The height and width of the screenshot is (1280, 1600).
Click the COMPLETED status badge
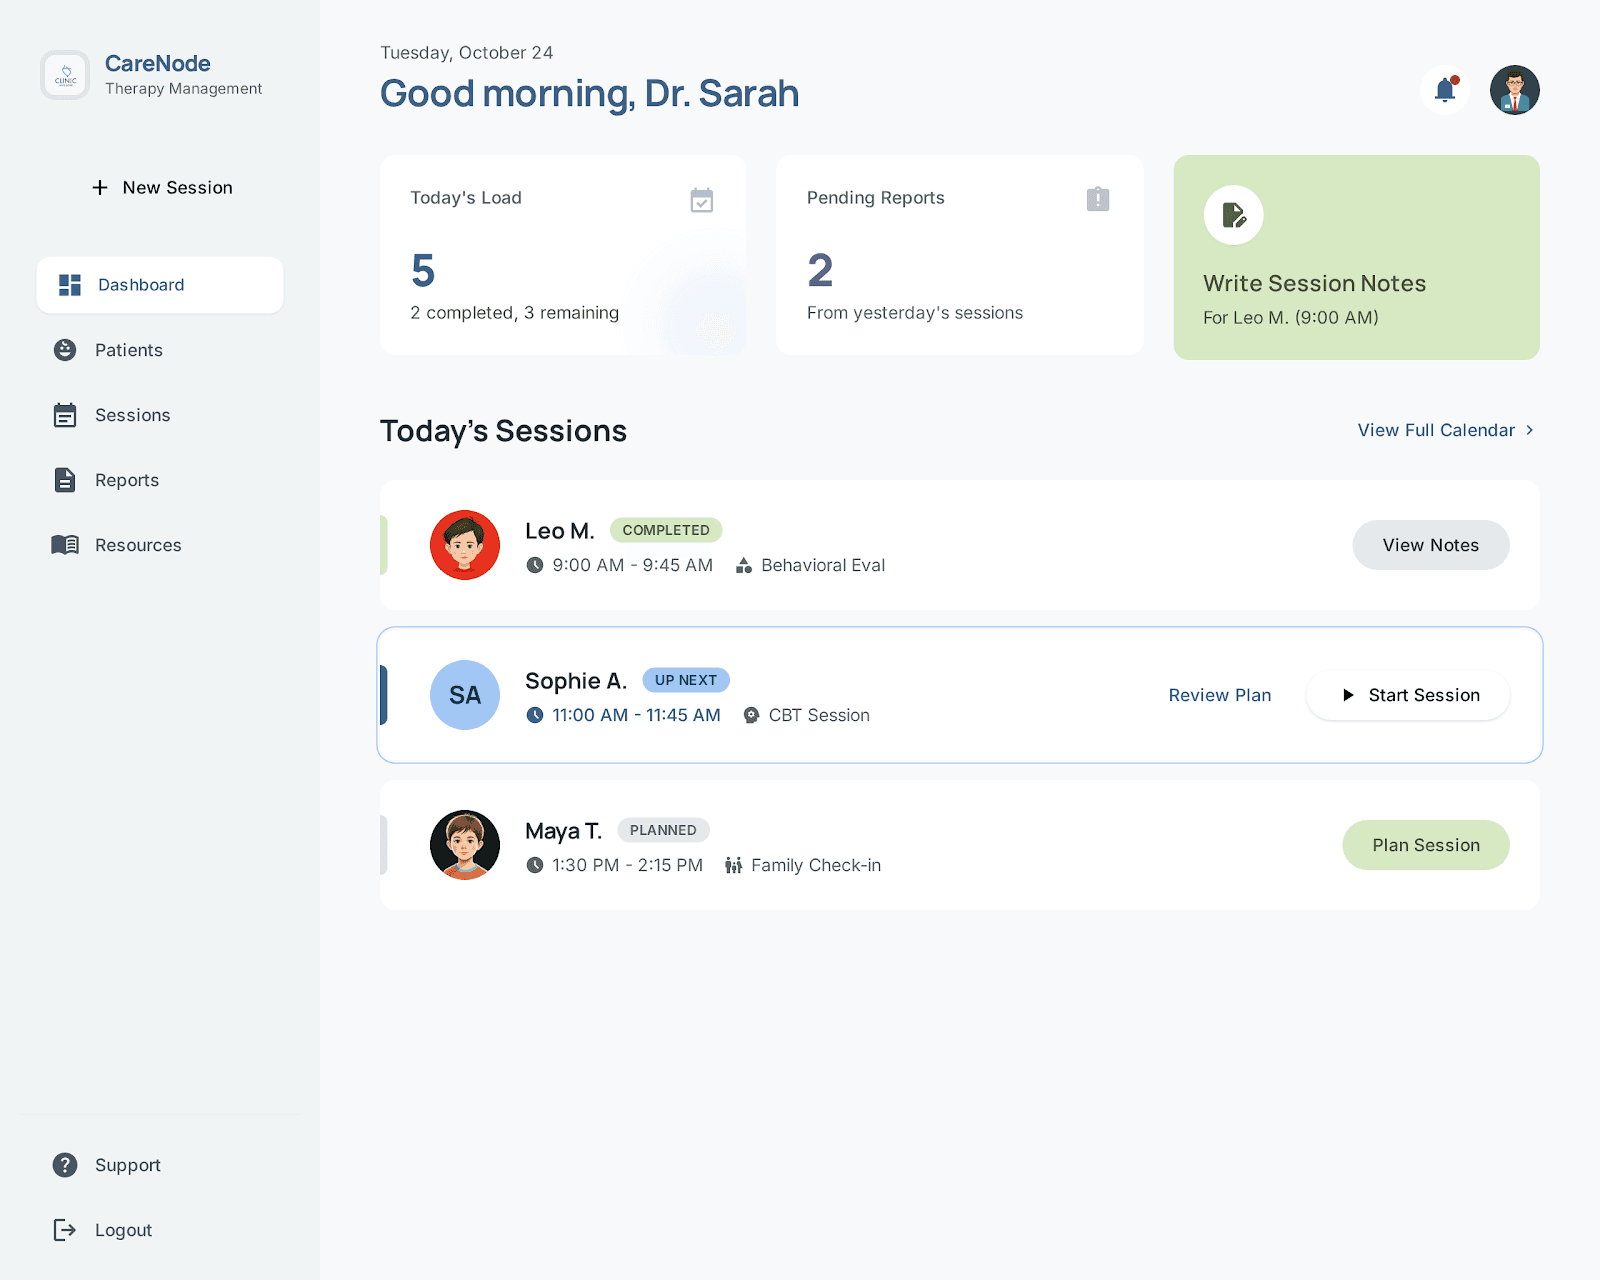666,530
